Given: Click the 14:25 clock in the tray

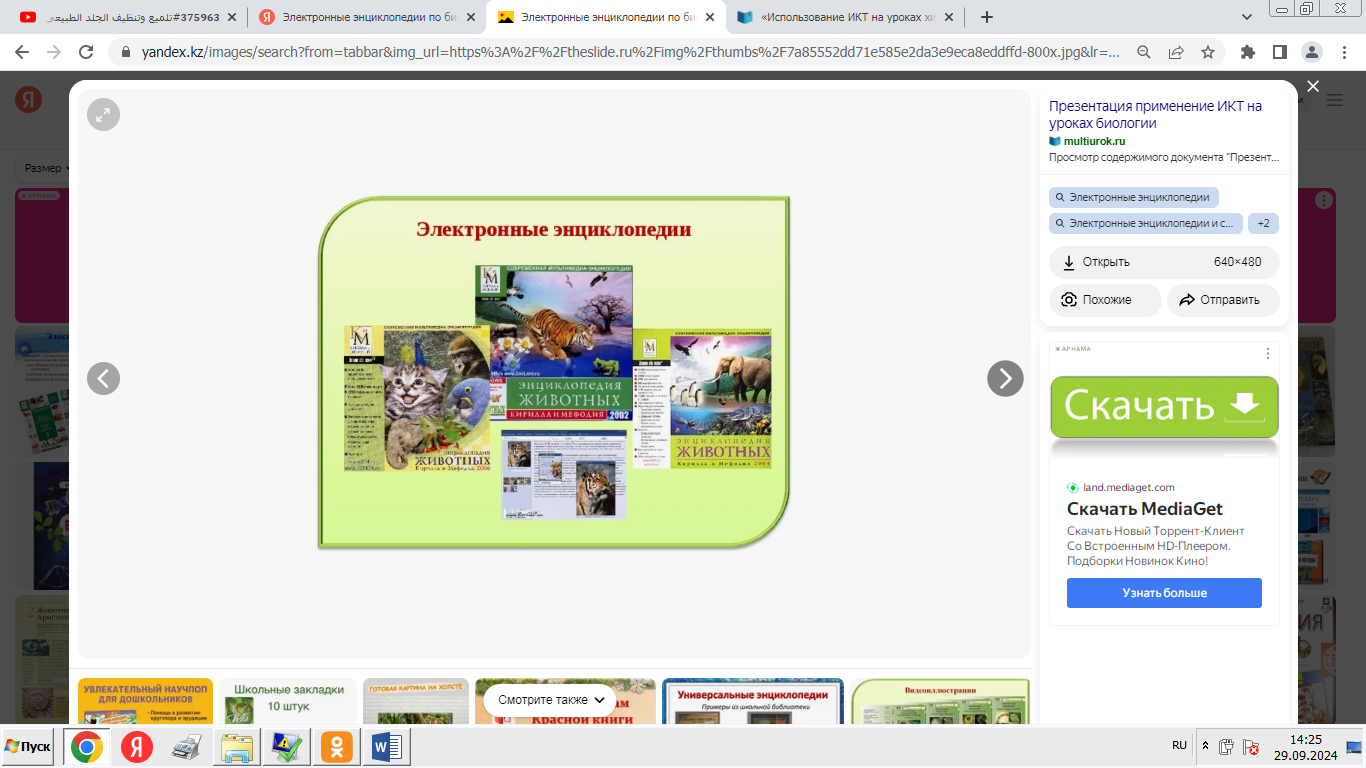Looking at the screenshot, I should pos(1306,747).
